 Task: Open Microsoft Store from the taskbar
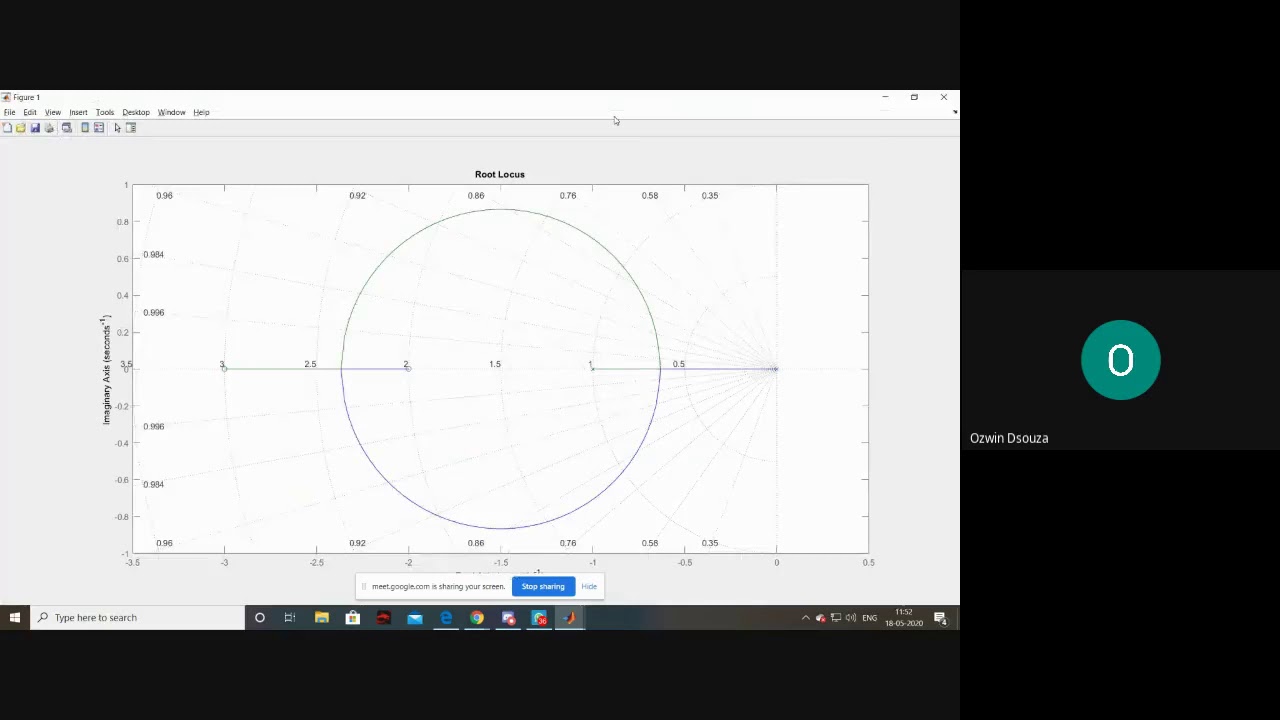pyautogui.click(x=353, y=618)
